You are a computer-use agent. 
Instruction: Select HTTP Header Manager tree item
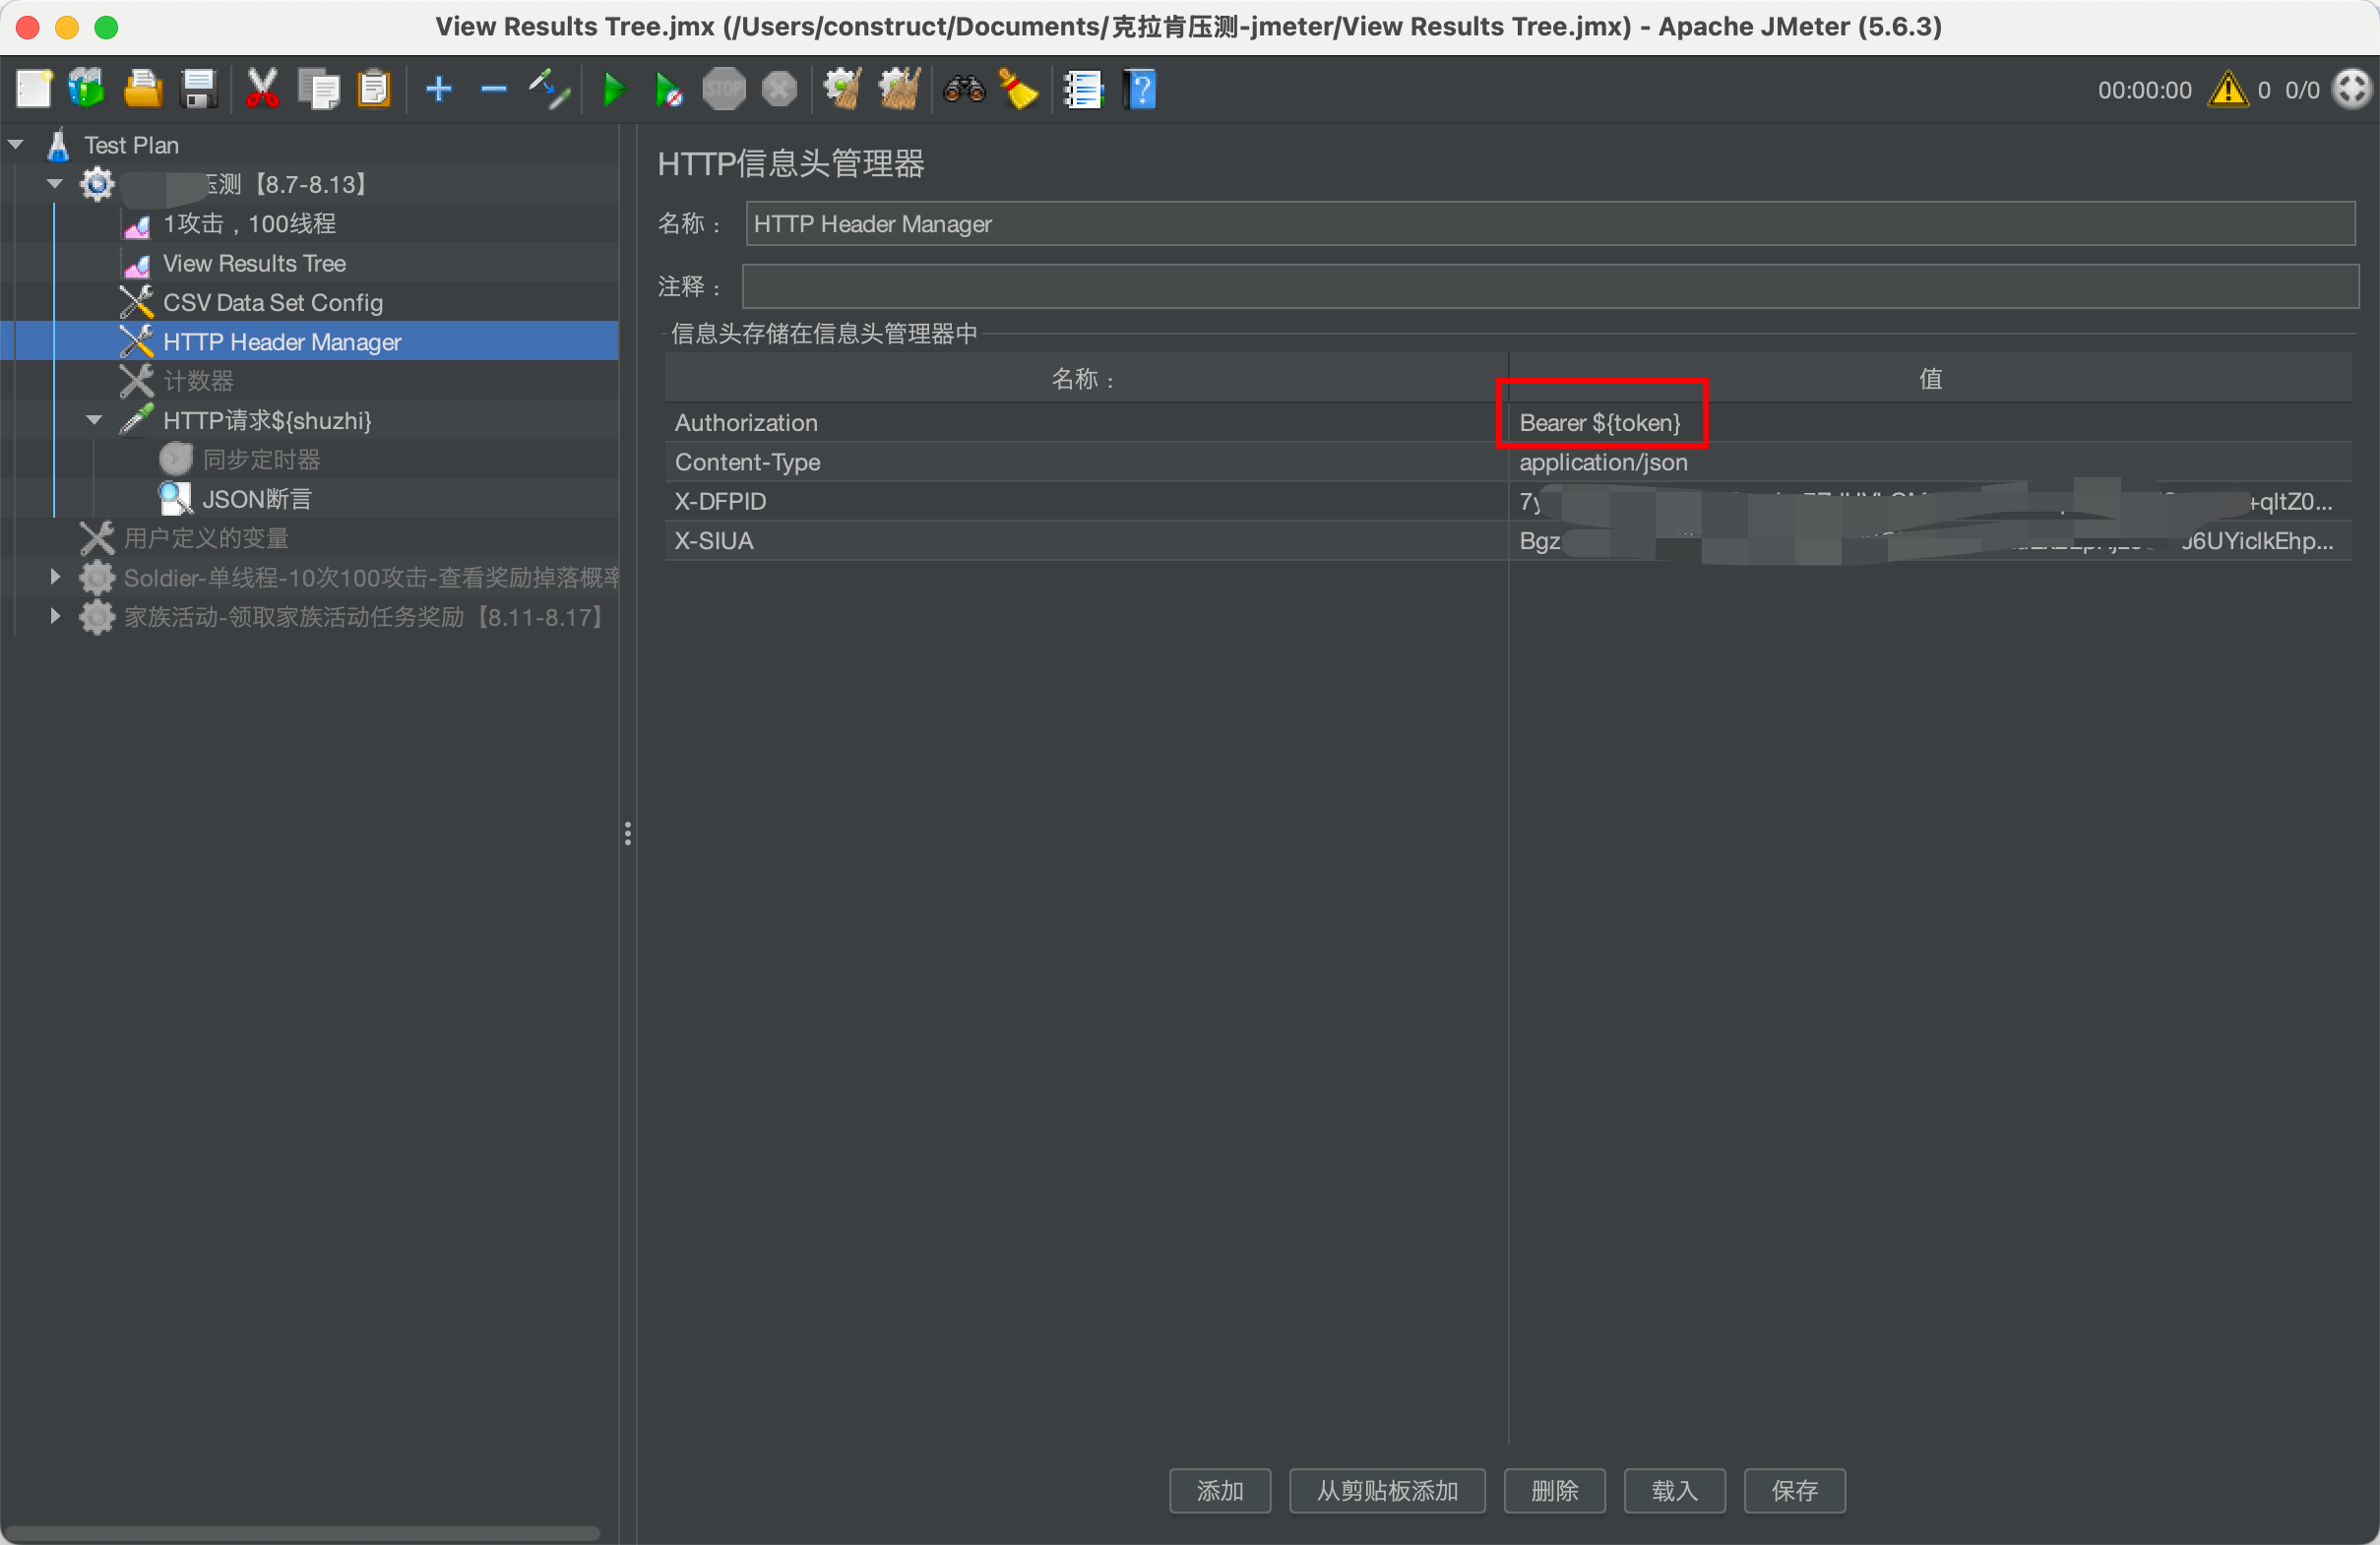281,342
